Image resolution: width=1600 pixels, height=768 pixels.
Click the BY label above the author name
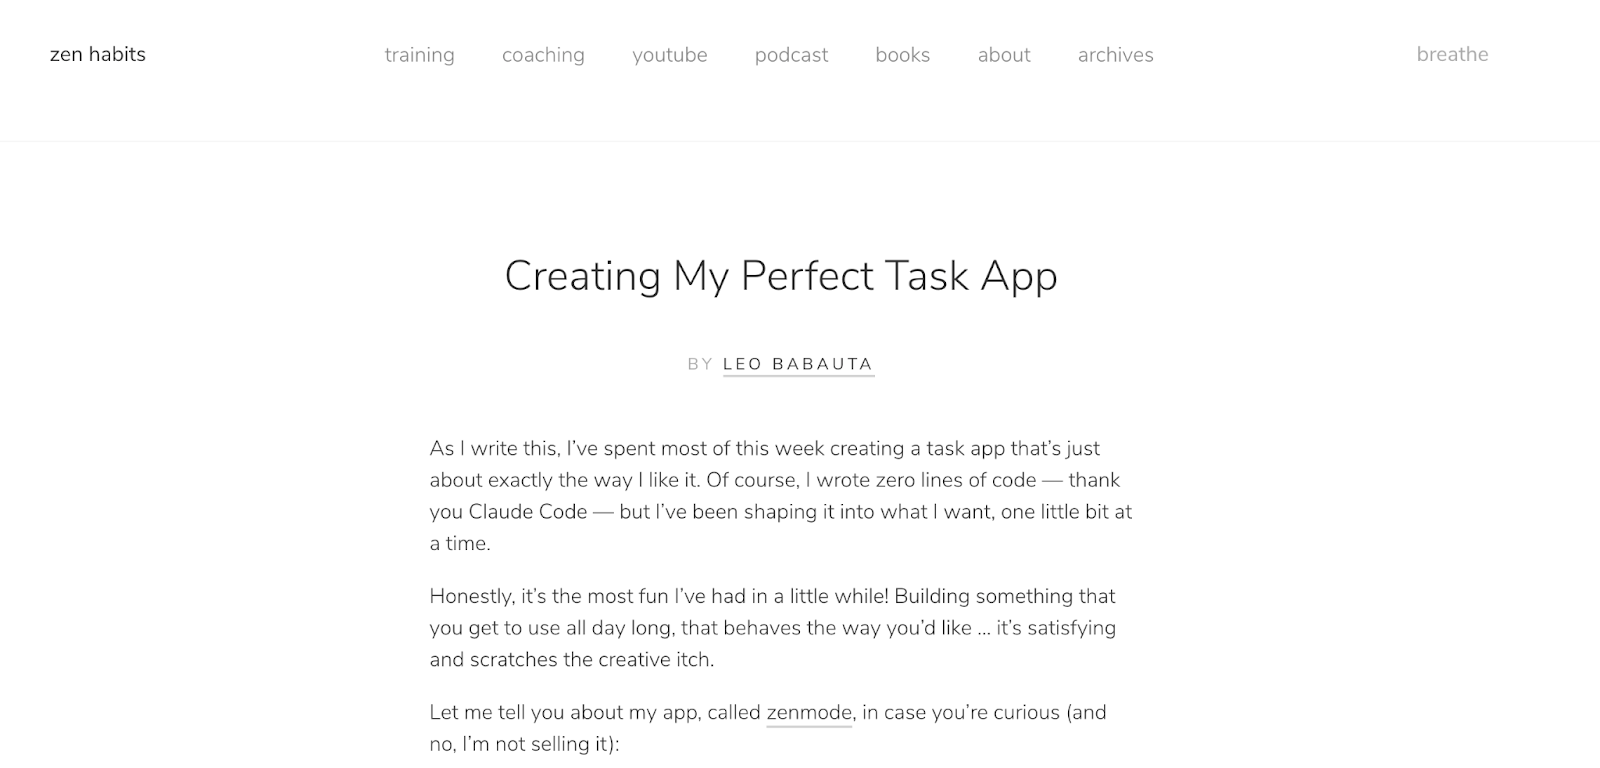coord(698,364)
